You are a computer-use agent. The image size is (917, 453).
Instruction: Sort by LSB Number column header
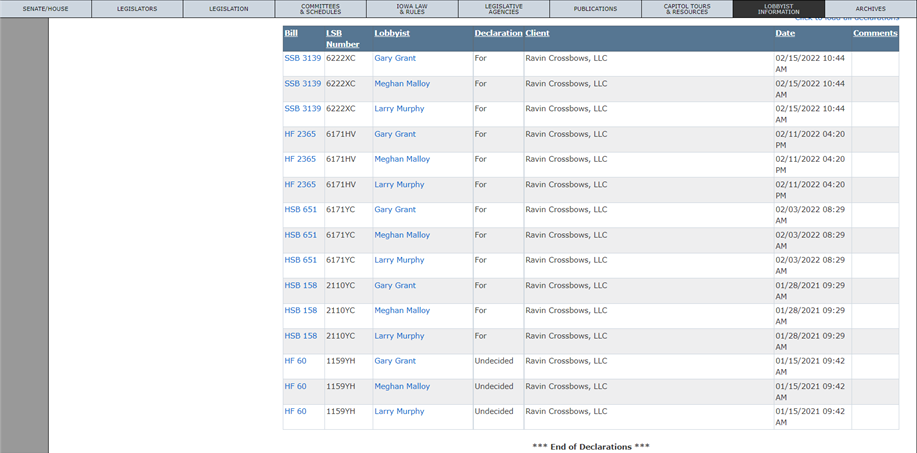point(343,39)
